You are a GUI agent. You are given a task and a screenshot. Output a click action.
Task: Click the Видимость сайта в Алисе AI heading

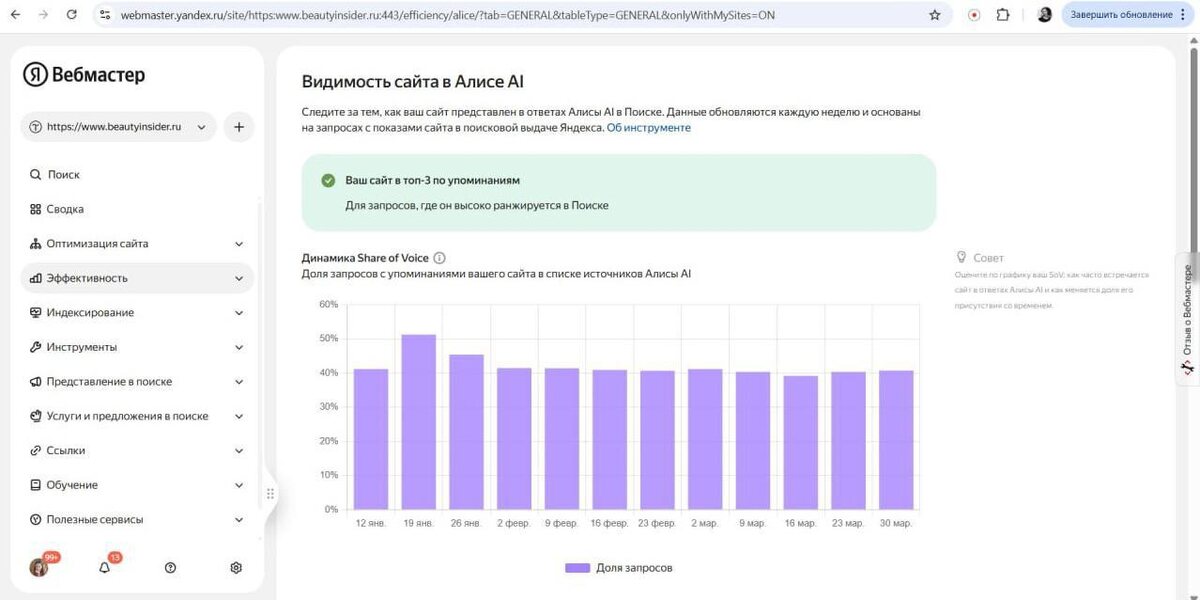coord(413,82)
